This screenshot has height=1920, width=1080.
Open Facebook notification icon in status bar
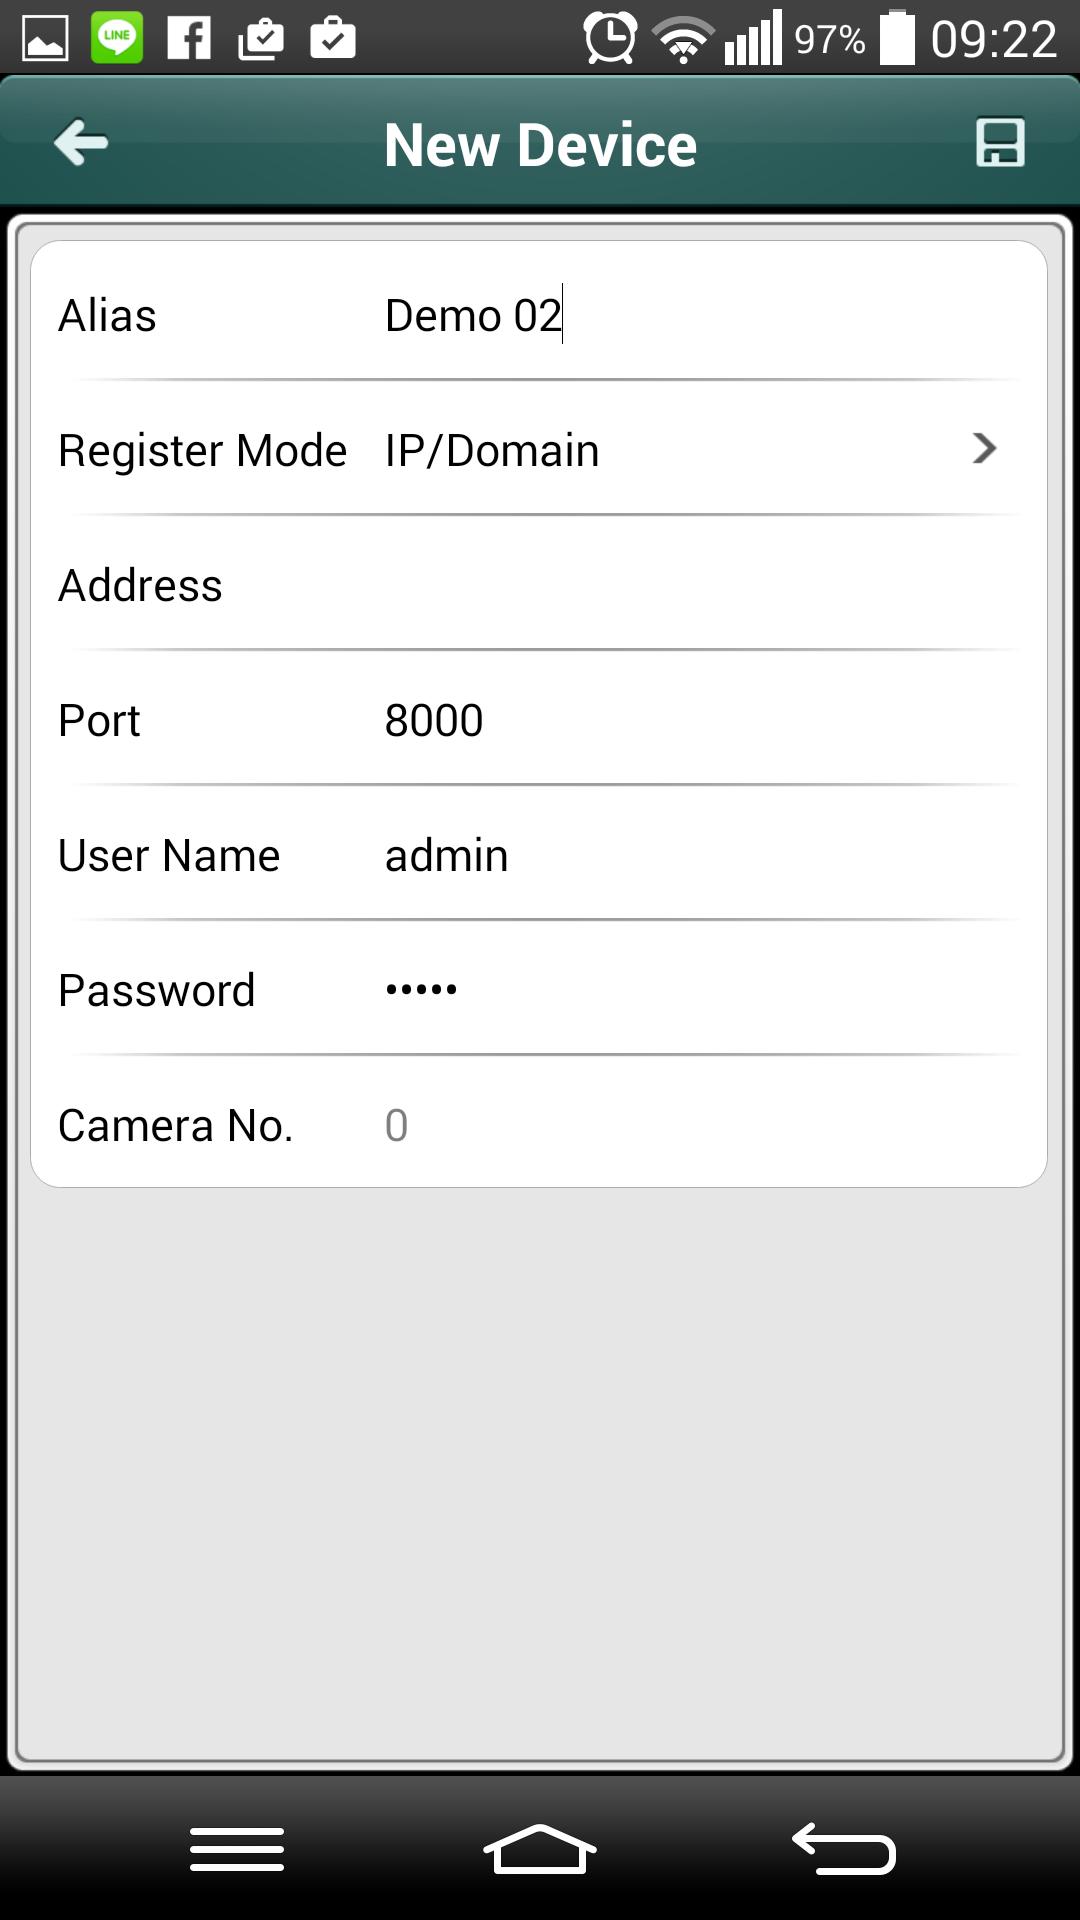[x=189, y=39]
